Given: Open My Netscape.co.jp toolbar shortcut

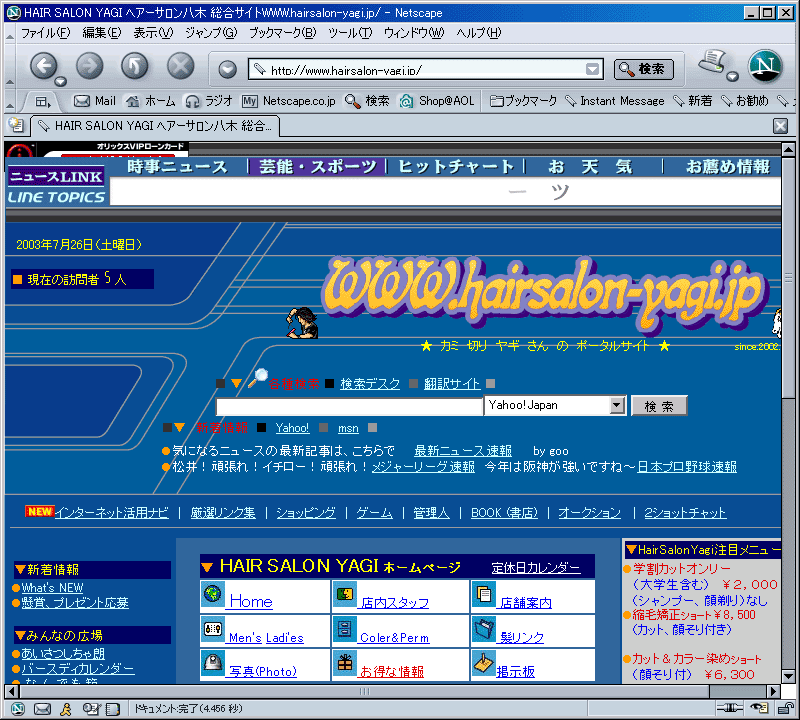Looking at the screenshot, I should pos(289,101).
